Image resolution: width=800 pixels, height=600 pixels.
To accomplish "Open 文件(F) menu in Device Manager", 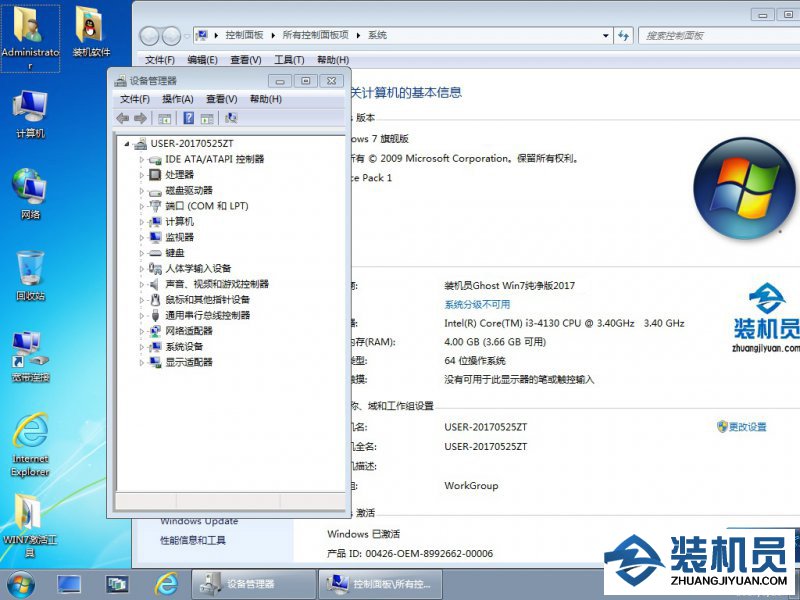I will tap(135, 99).
